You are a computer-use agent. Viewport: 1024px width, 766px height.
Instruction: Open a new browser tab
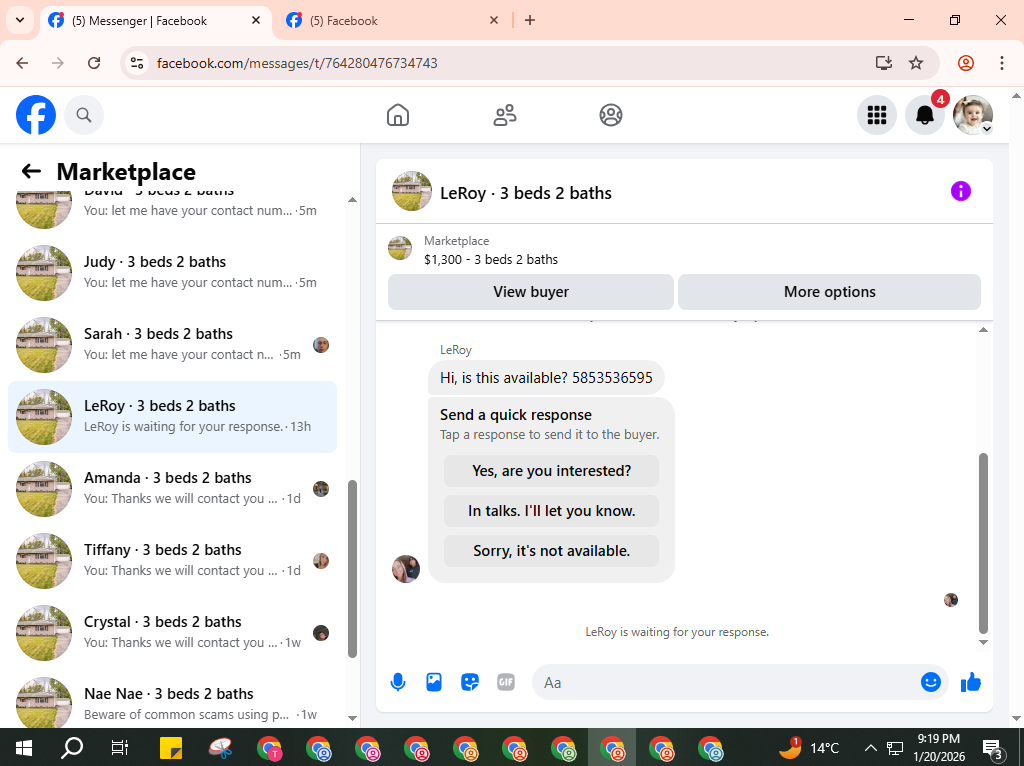[530, 20]
